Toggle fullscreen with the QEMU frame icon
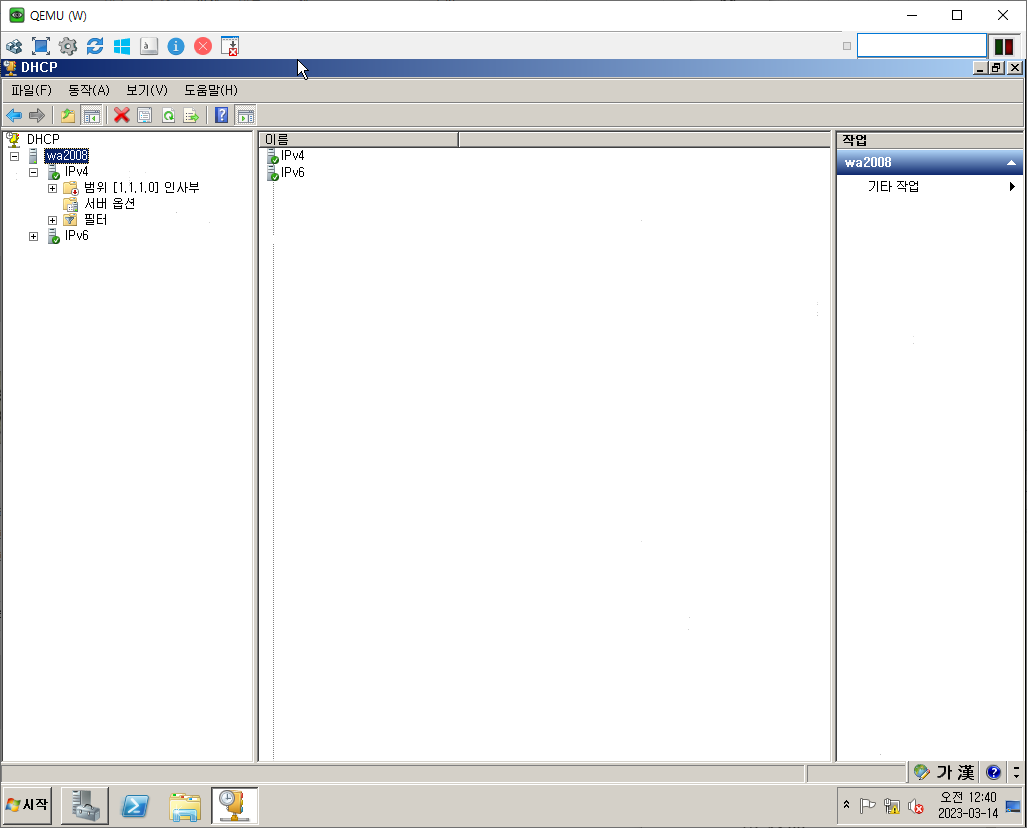Viewport: 1027px width, 828px height. coord(41,47)
